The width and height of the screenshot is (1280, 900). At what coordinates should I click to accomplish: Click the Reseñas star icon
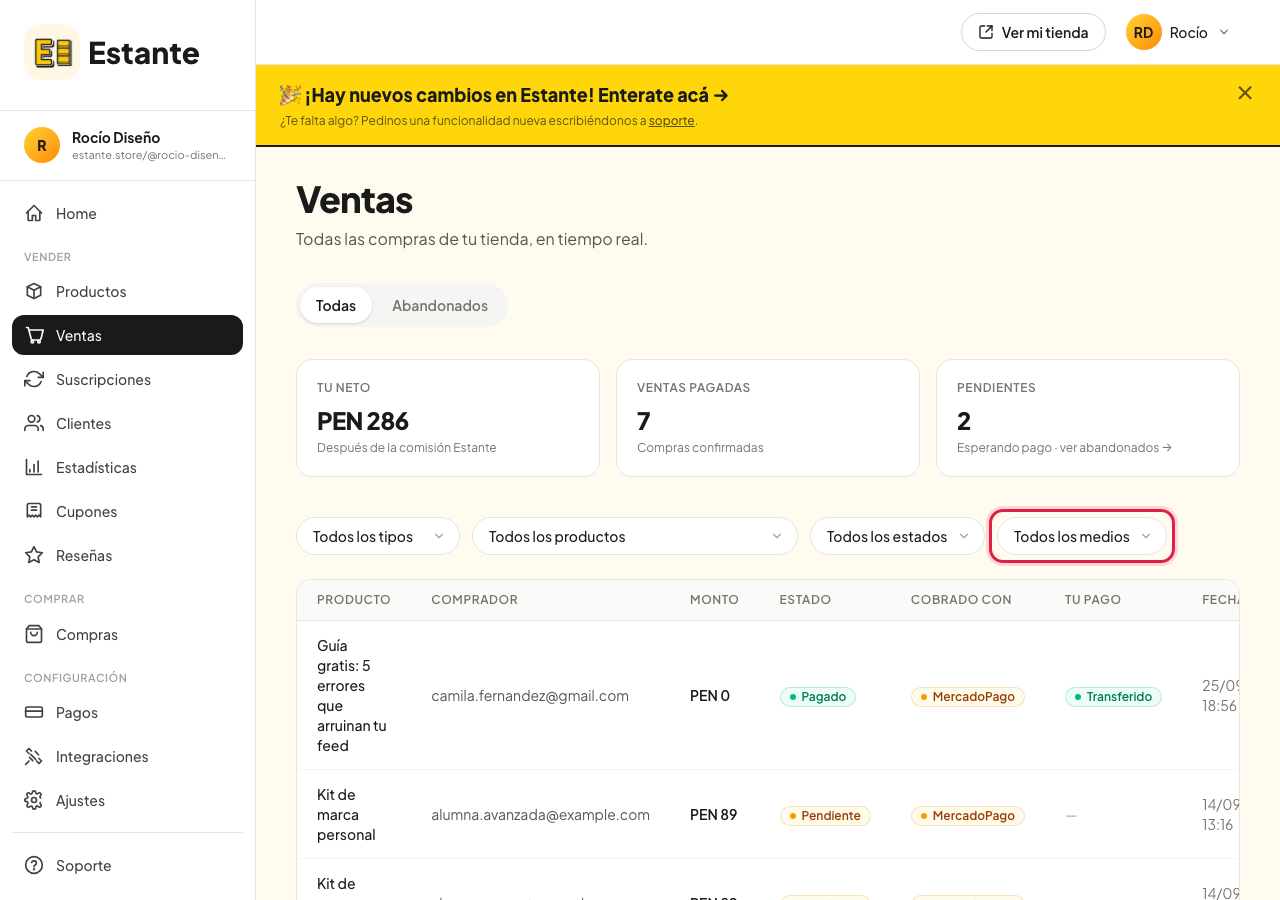point(34,555)
